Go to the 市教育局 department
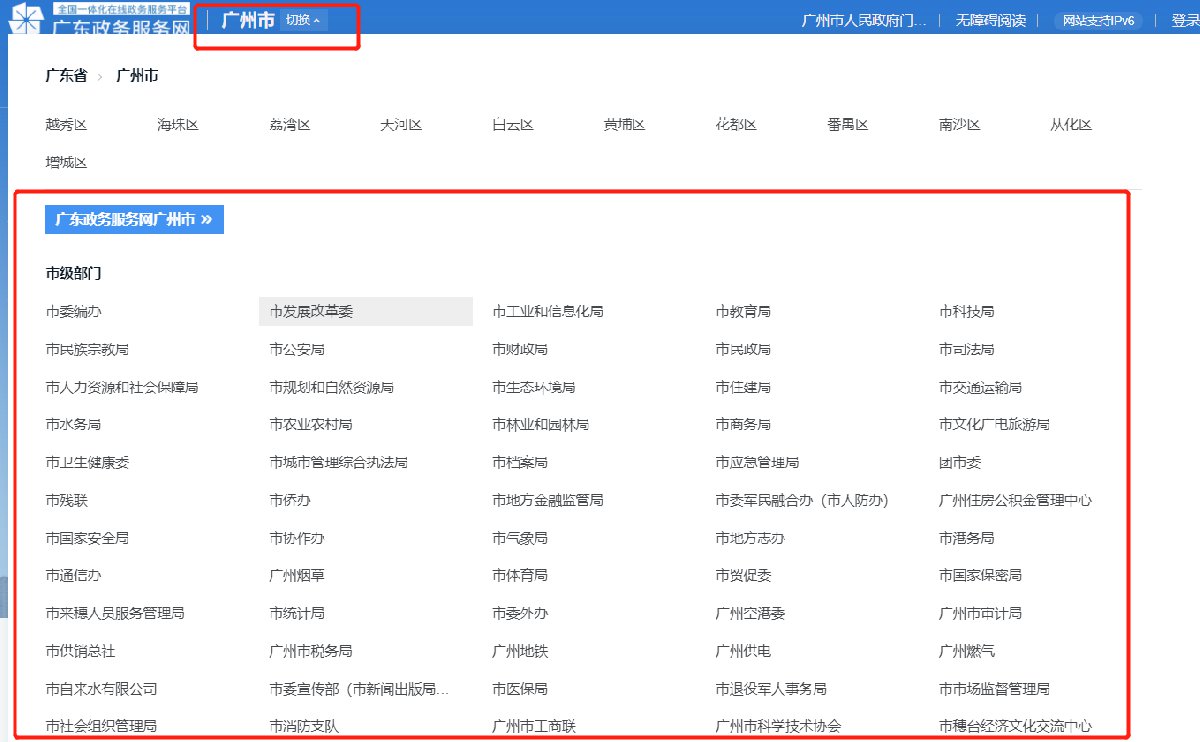The height and width of the screenshot is (742, 1200). (x=743, y=312)
